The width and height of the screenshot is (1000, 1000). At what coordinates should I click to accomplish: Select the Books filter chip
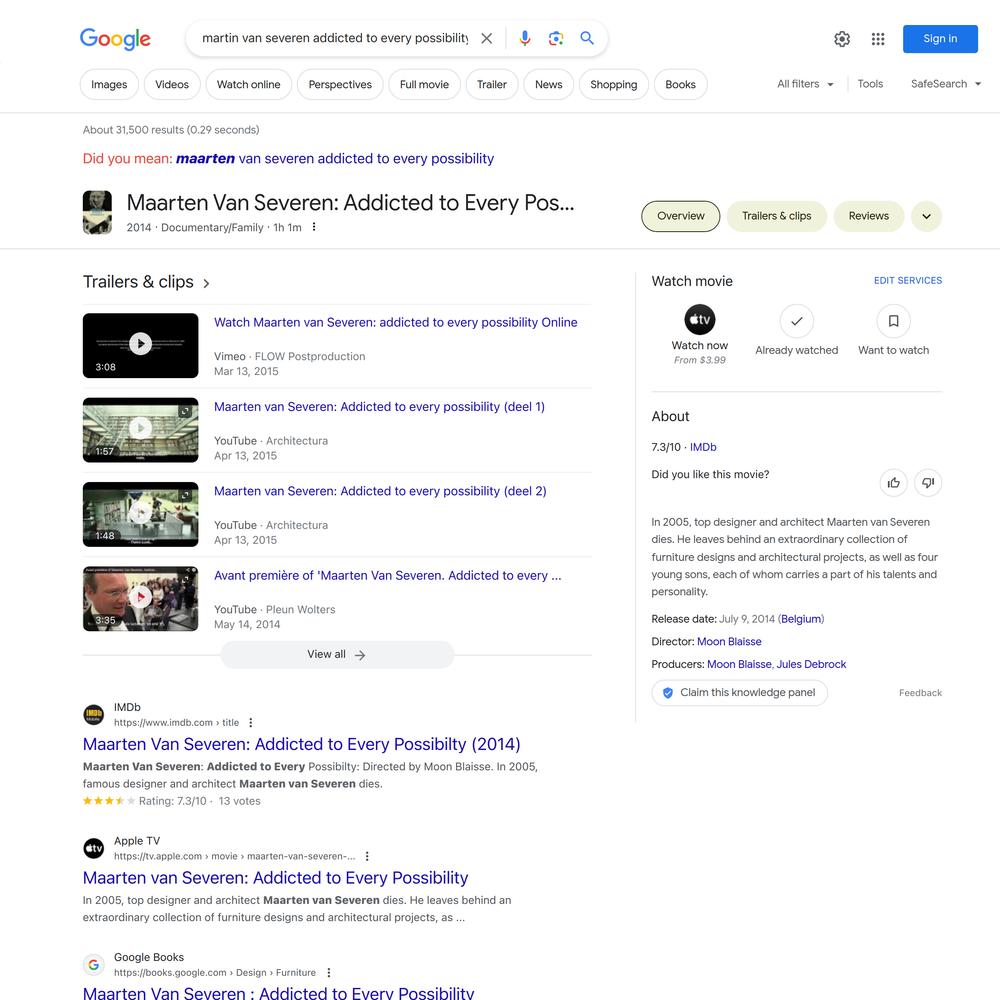point(680,84)
